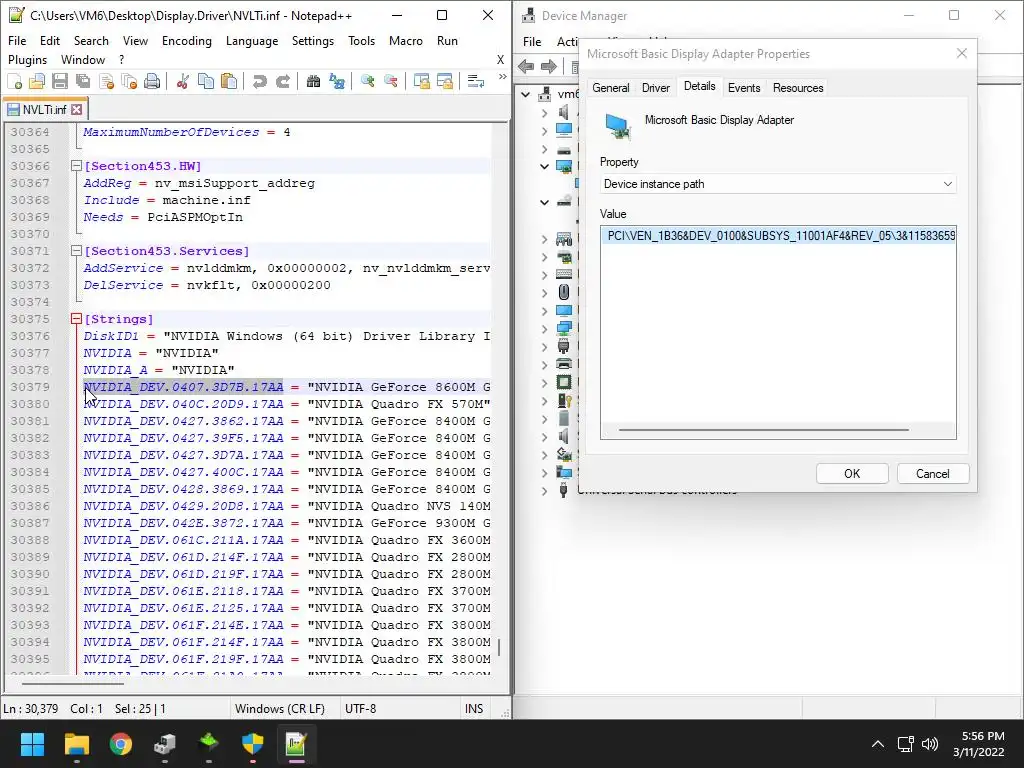1024x768 pixels.
Task: Print the document via the printer icon
Action: click(152, 82)
